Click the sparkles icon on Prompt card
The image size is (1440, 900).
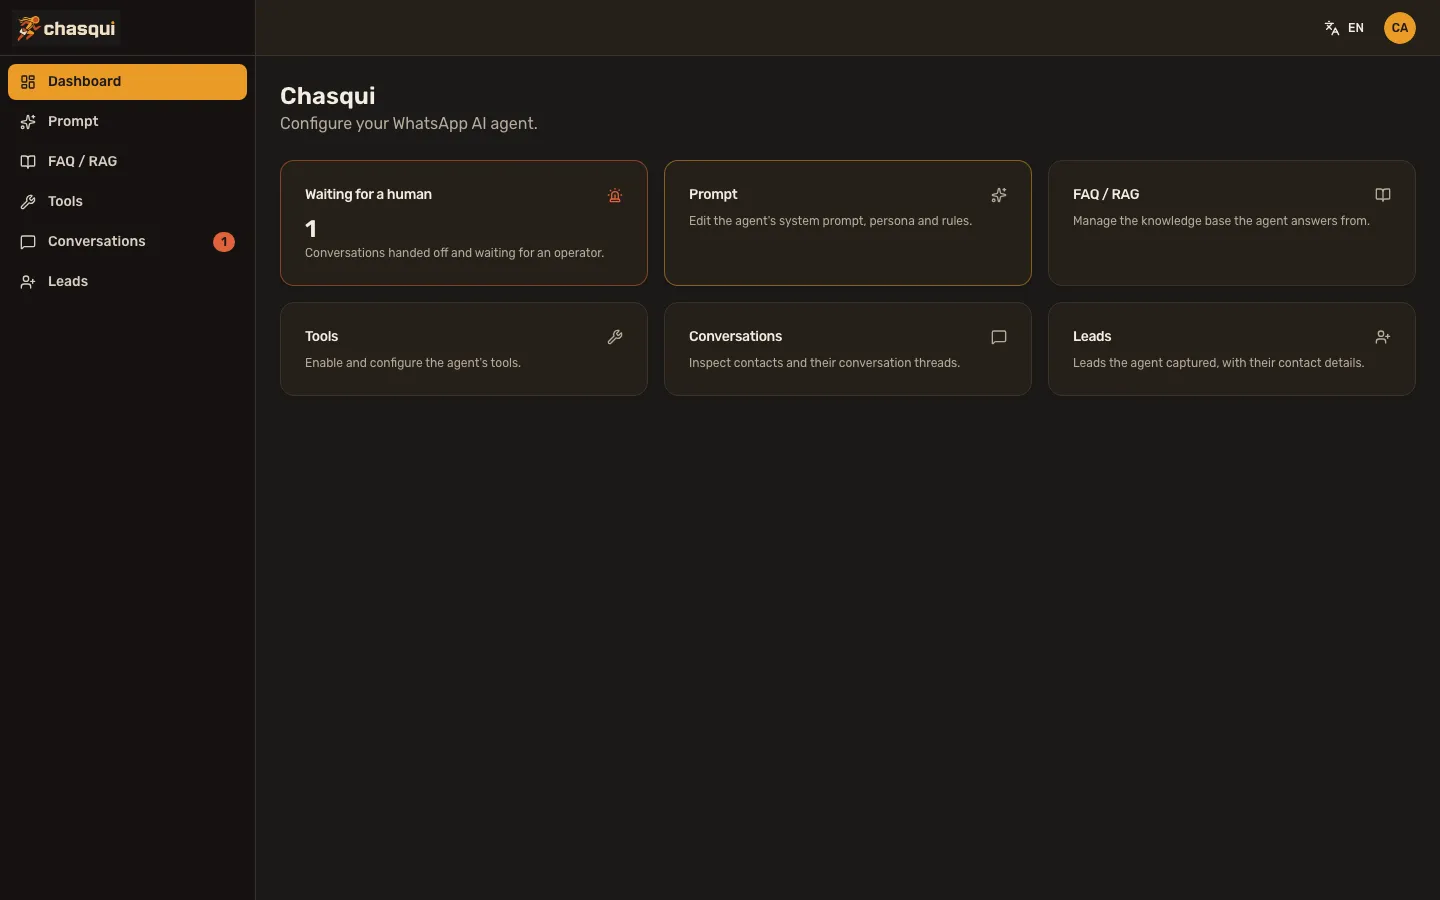[999, 195]
